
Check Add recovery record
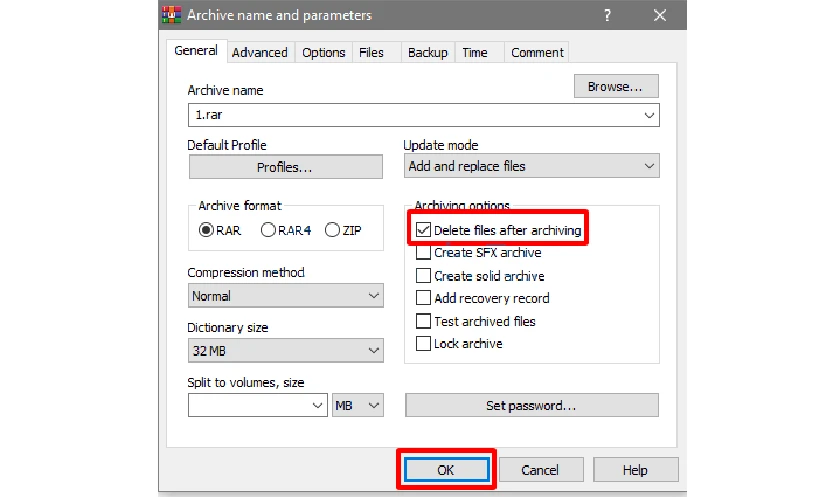coord(423,298)
